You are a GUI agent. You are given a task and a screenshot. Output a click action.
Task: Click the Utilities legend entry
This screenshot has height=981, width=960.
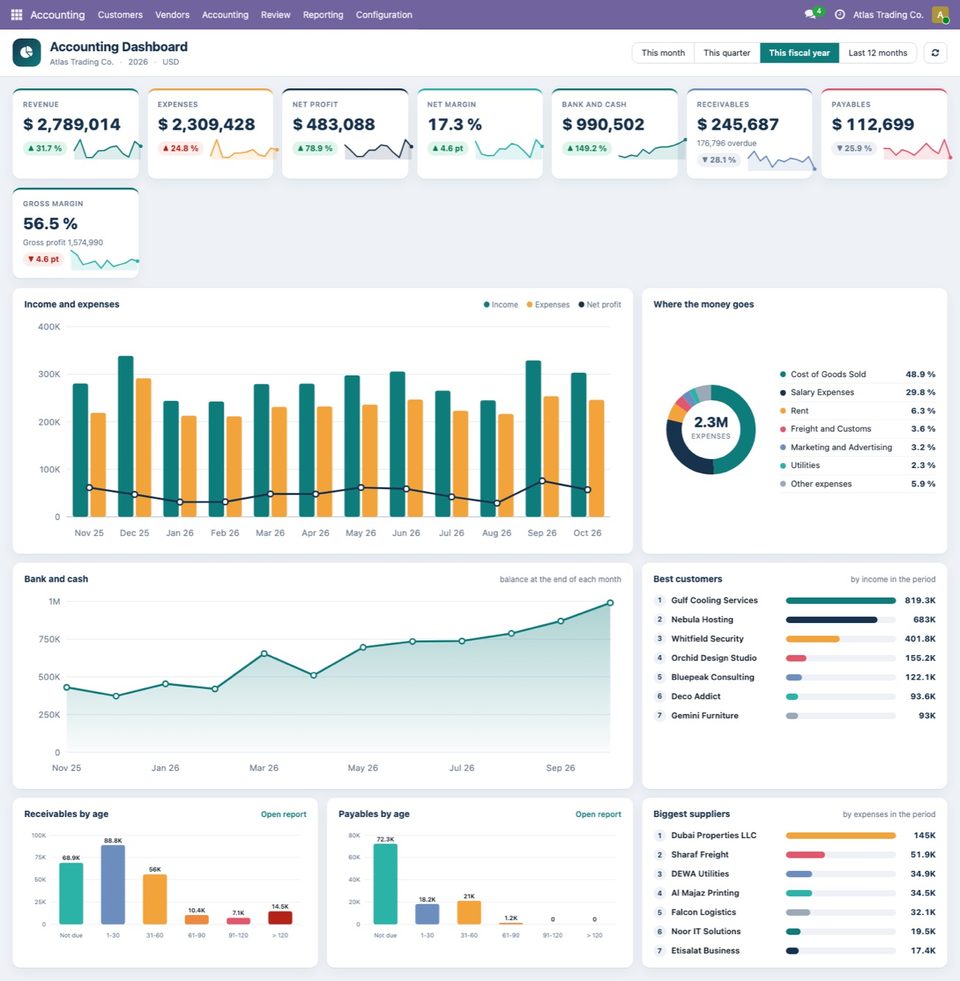857,465
